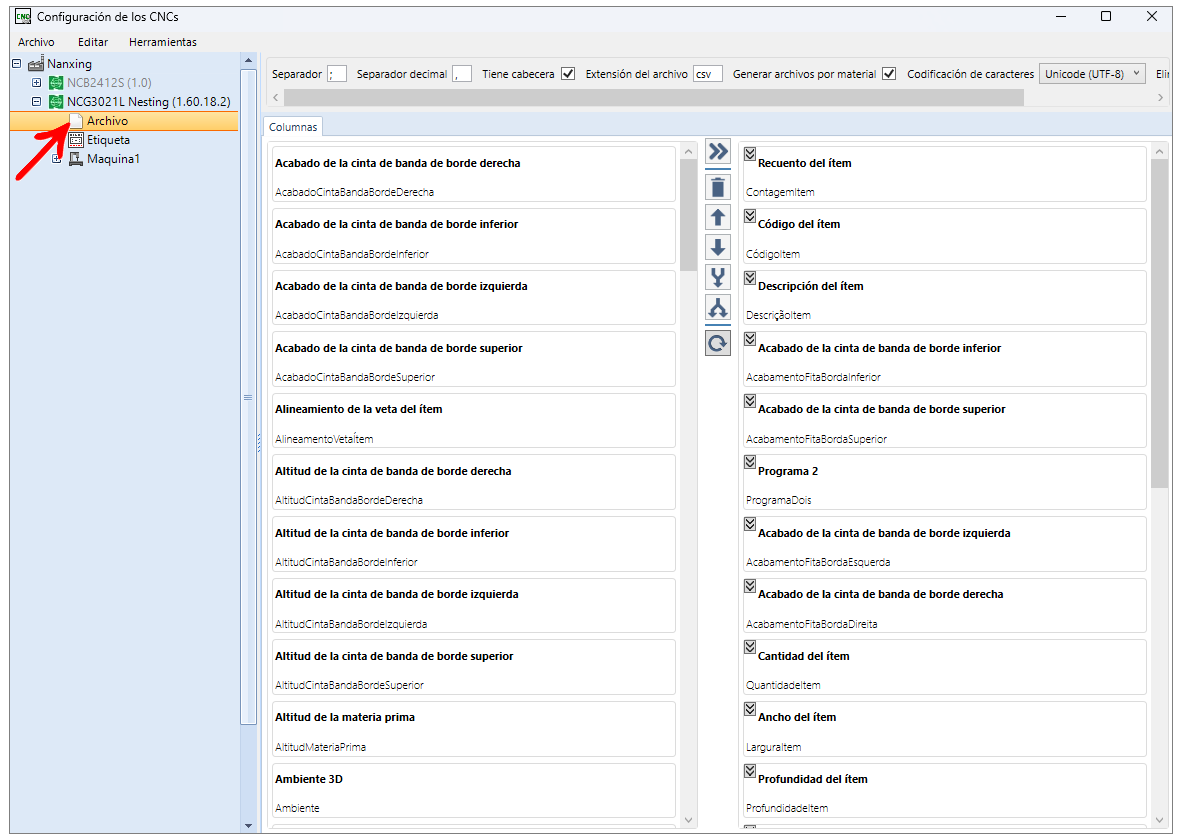Image resolution: width=1177 pixels, height=837 pixels.
Task: Move selected column up with arrow icon
Action: pos(718,218)
